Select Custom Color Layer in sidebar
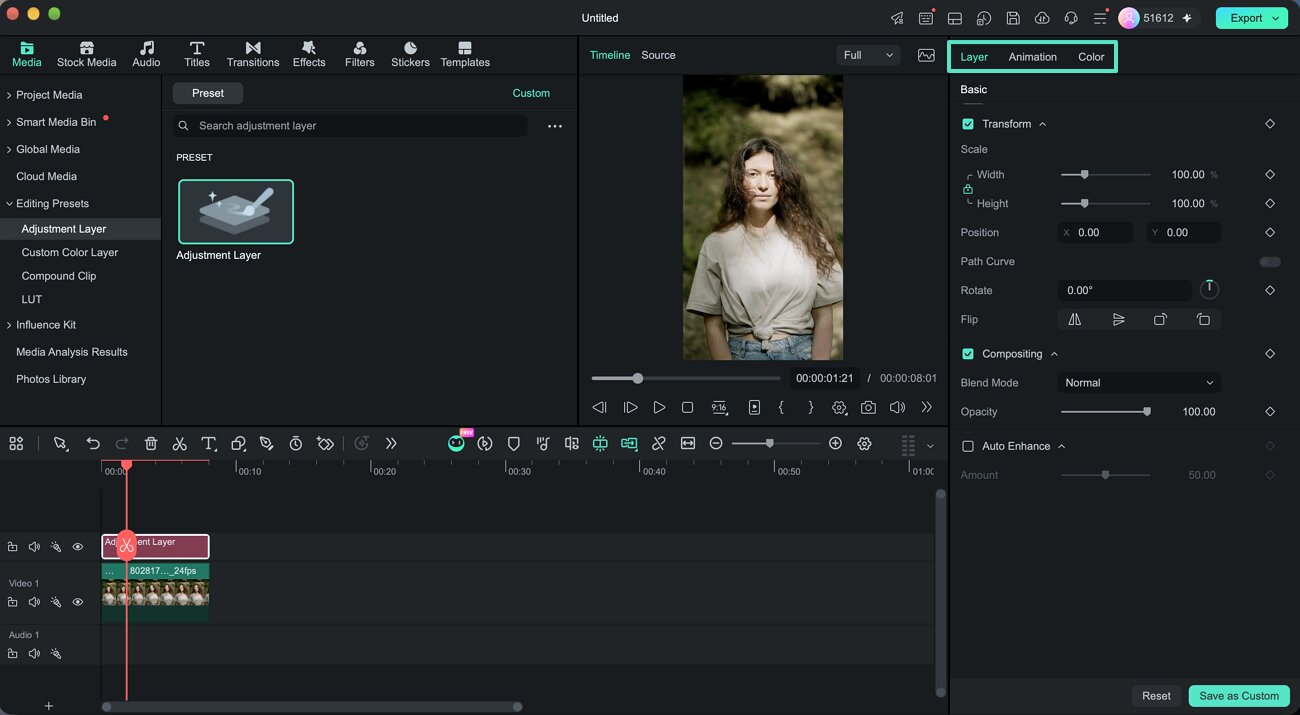 point(70,253)
